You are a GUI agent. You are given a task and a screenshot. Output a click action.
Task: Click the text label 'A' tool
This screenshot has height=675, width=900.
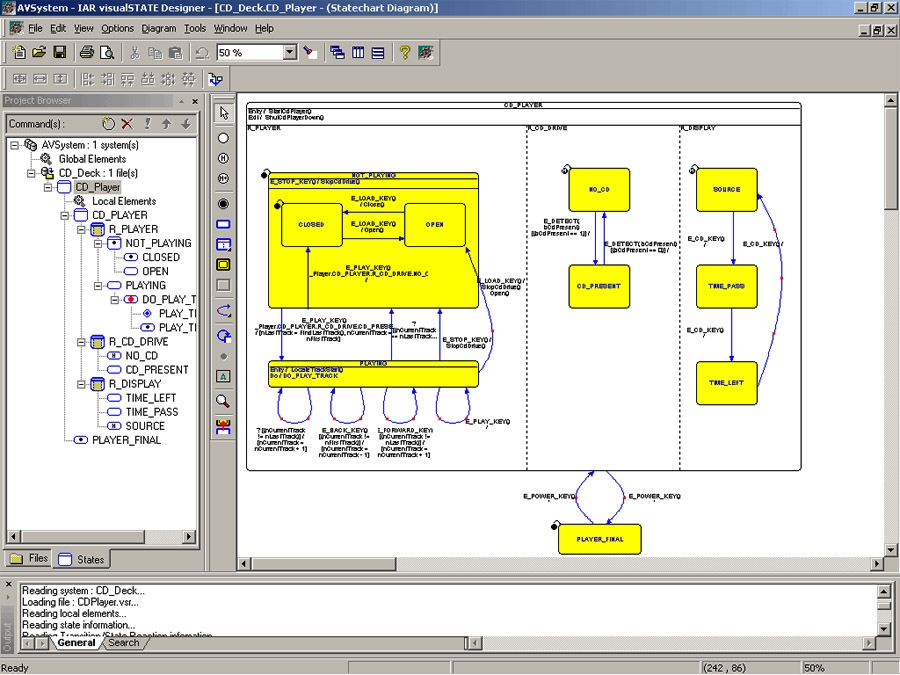tap(223, 376)
